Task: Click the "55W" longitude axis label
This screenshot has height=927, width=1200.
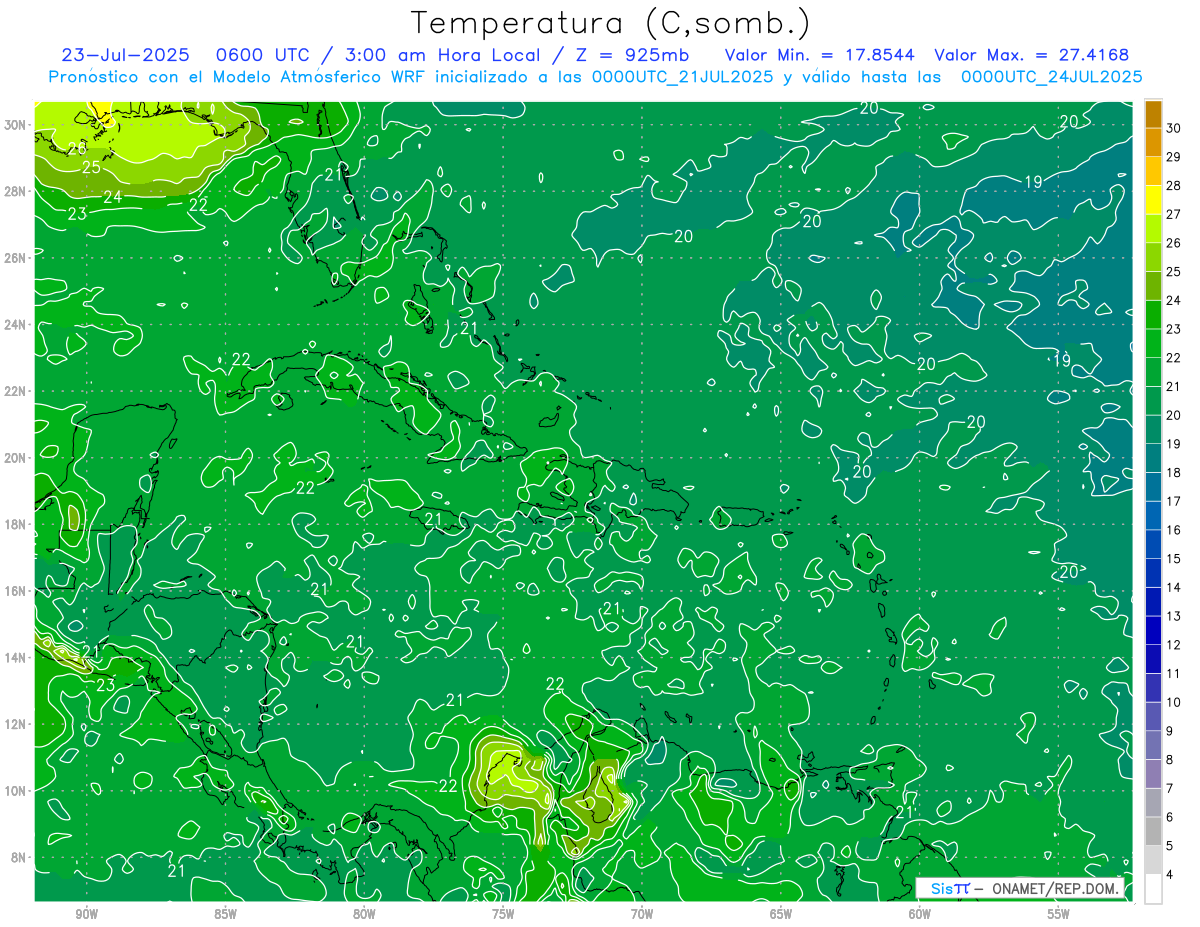Action: click(1058, 914)
